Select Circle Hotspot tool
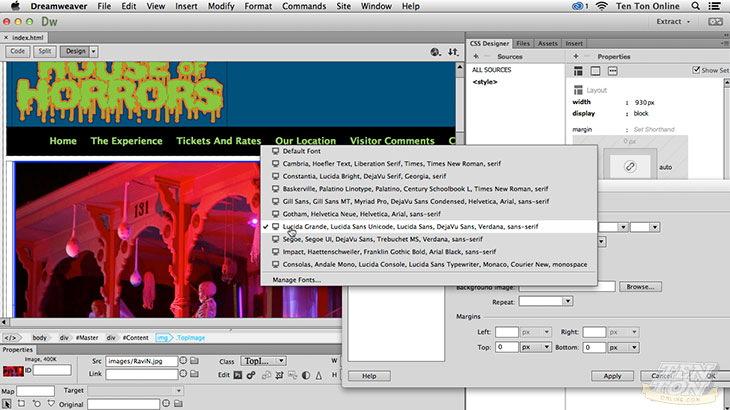 (x=36, y=403)
